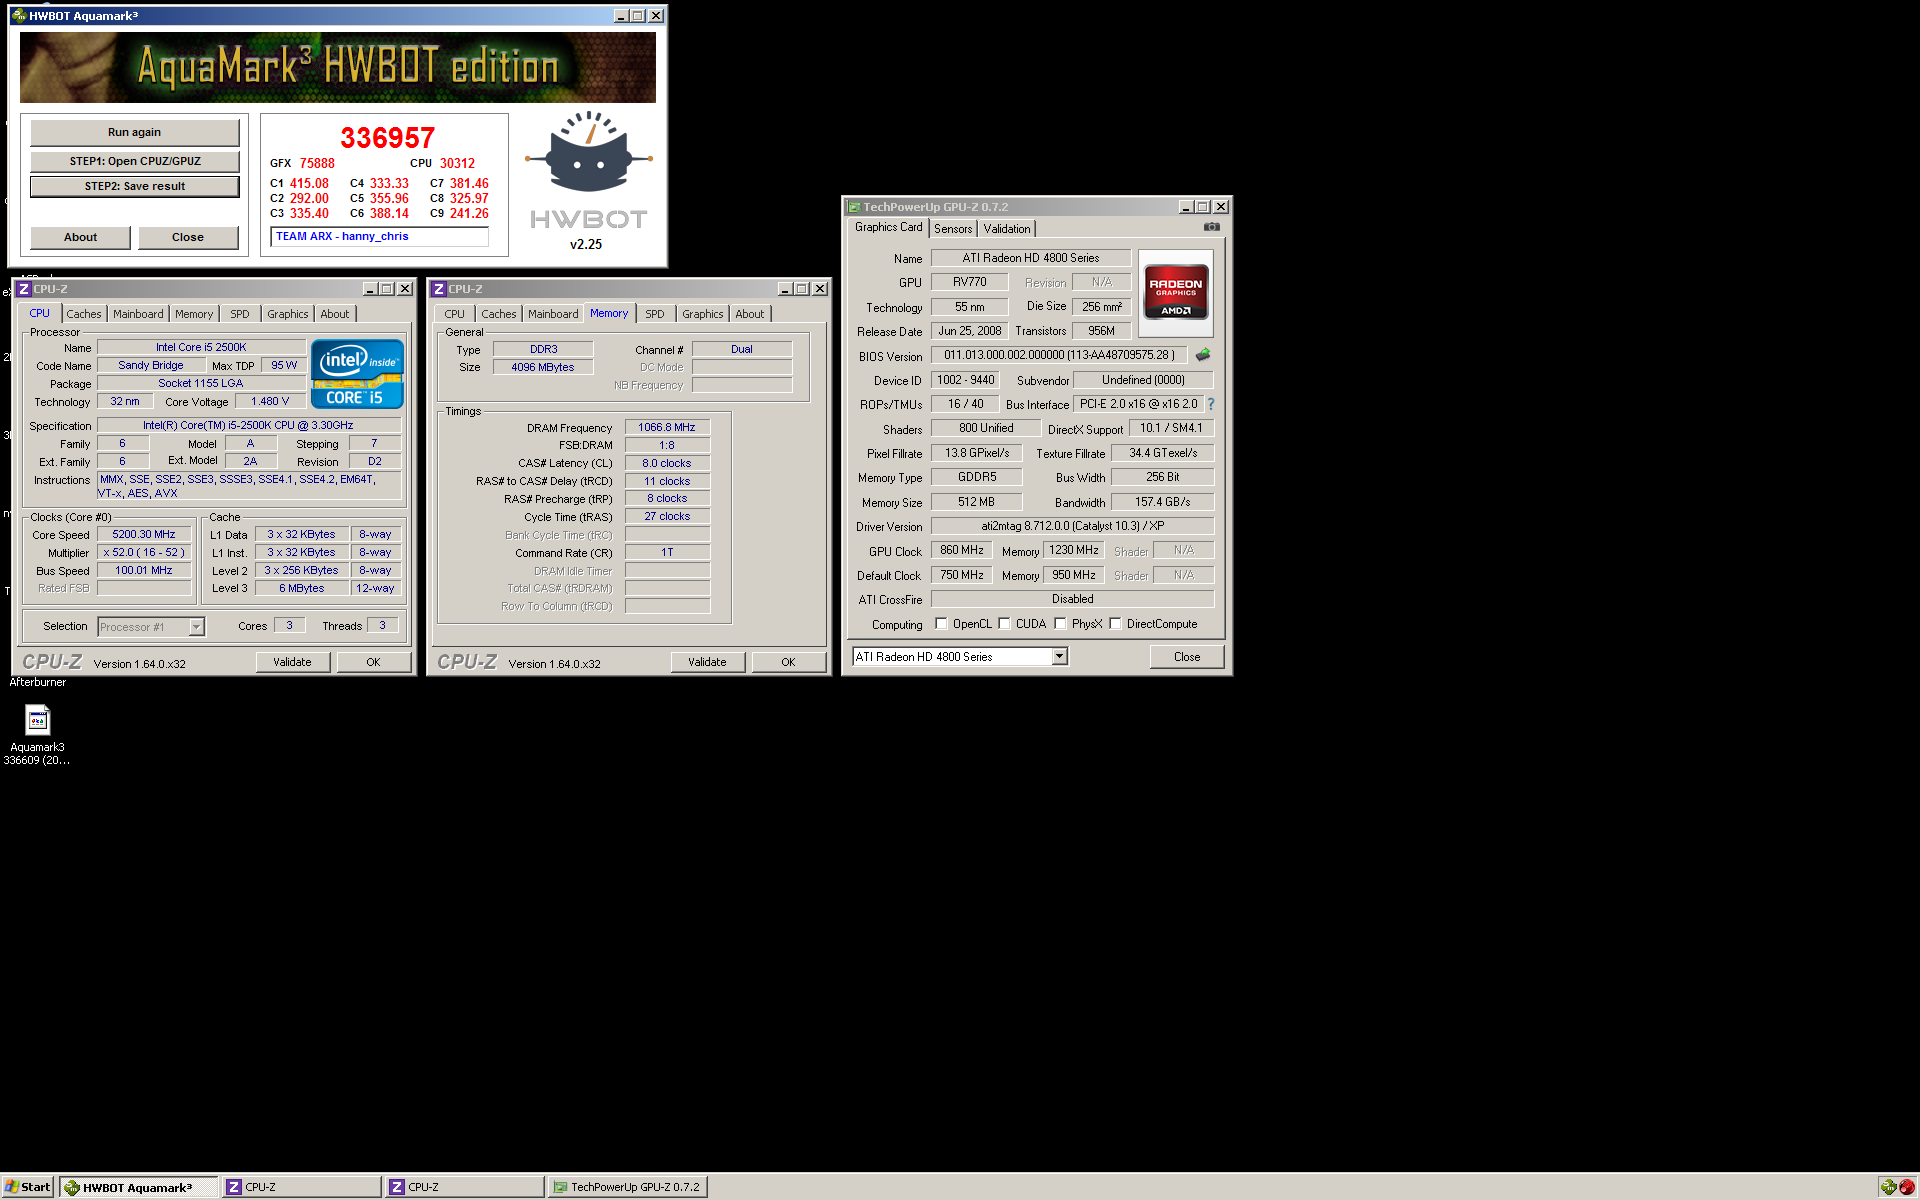The width and height of the screenshot is (1920, 1200).
Task: Click the AquaMark3 HWBOT edition banner
Action: point(338,67)
